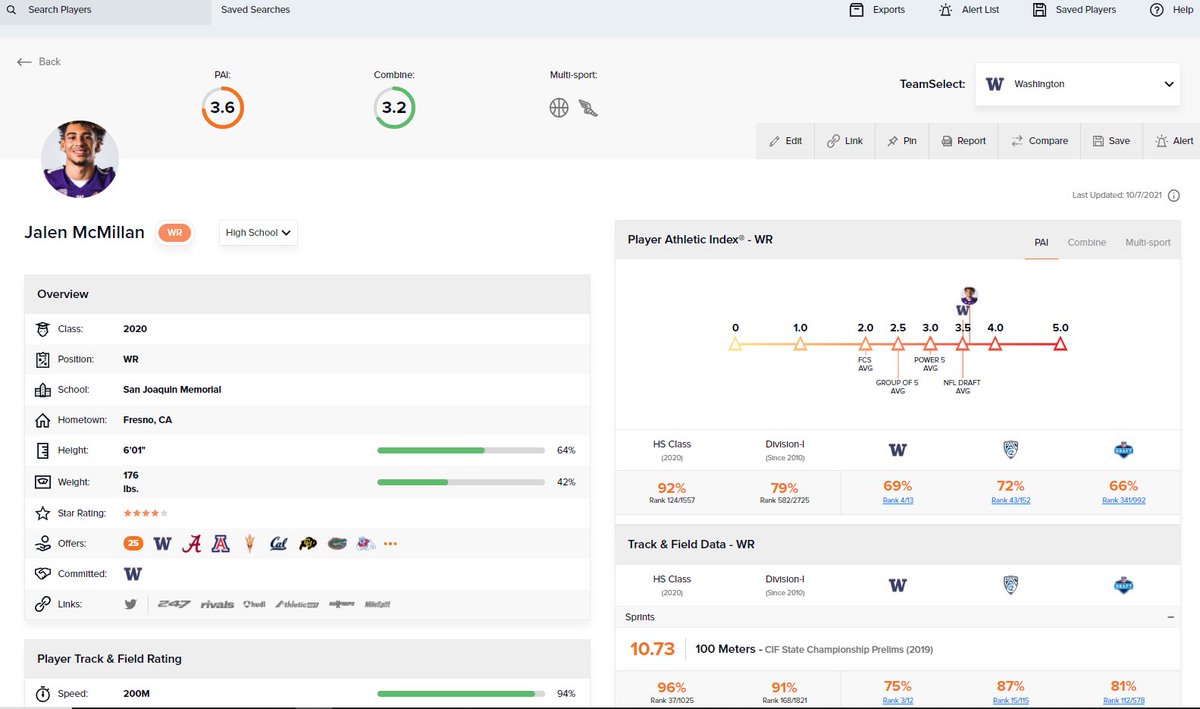Click the Combine 3.2 score ring
Screen dimensions: 1200x709
click(x=394, y=108)
